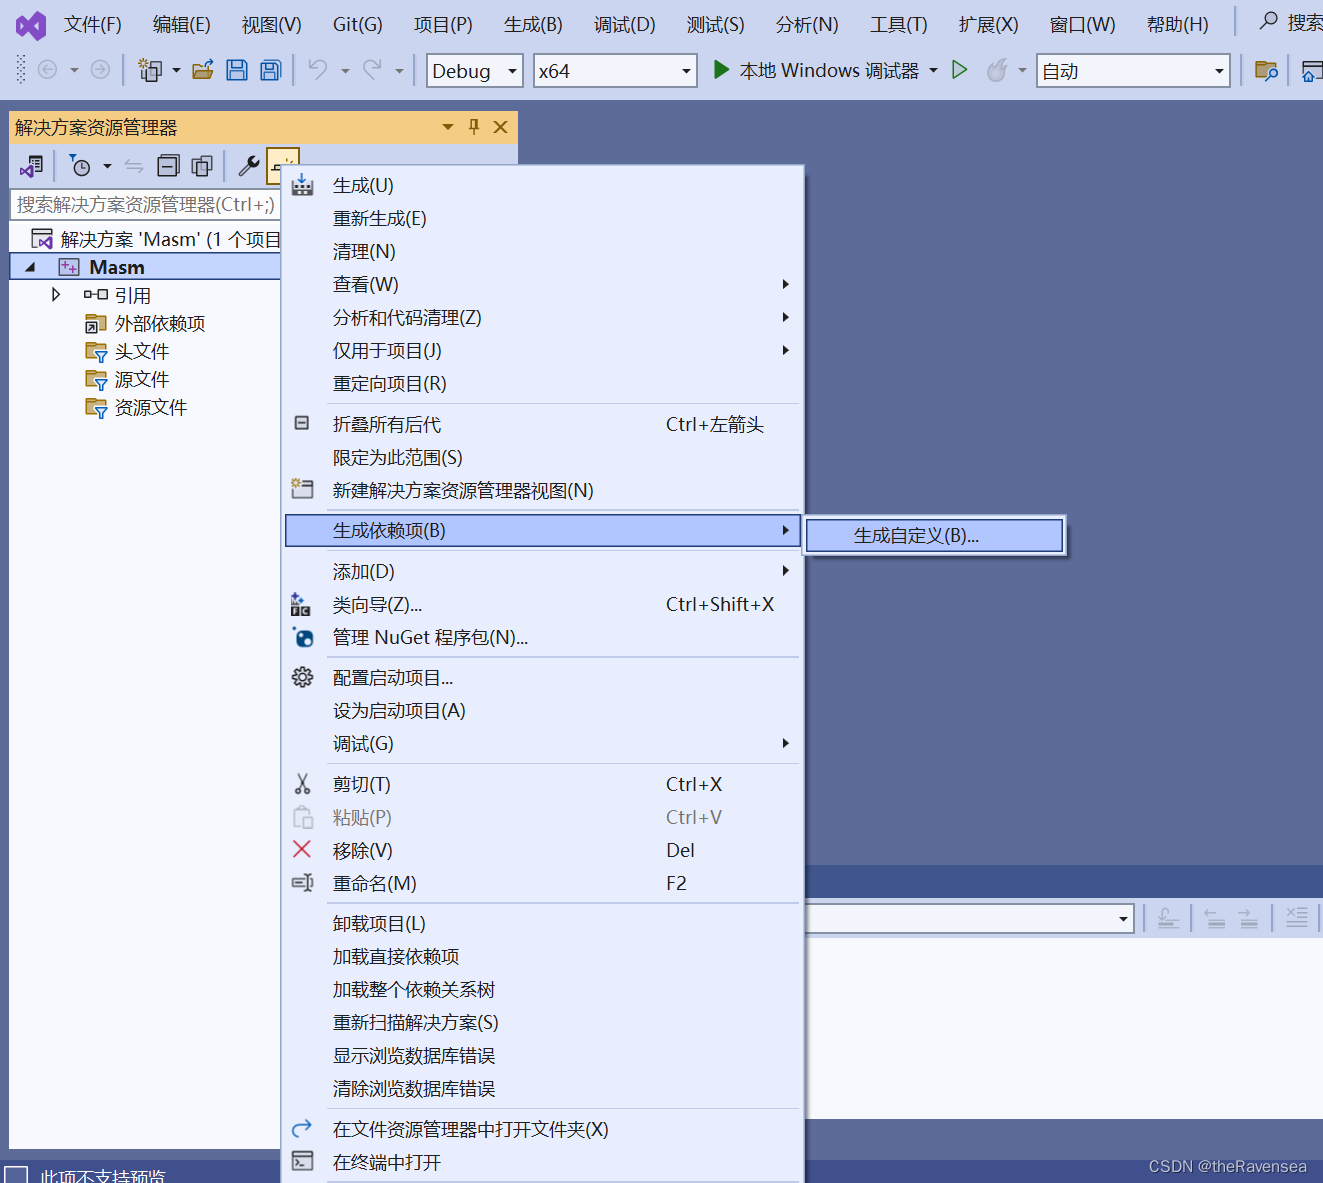Click the gear icon beside 配置启动项目
Viewport: 1323px width, 1183px height.
tap(302, 677)
